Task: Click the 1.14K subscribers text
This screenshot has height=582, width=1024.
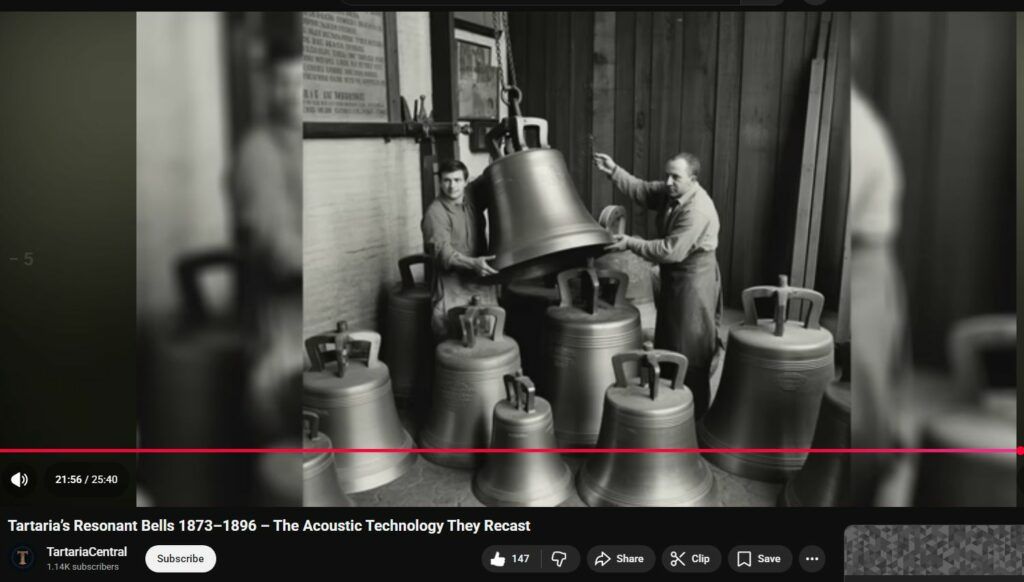Action: (x=82, y=567)
